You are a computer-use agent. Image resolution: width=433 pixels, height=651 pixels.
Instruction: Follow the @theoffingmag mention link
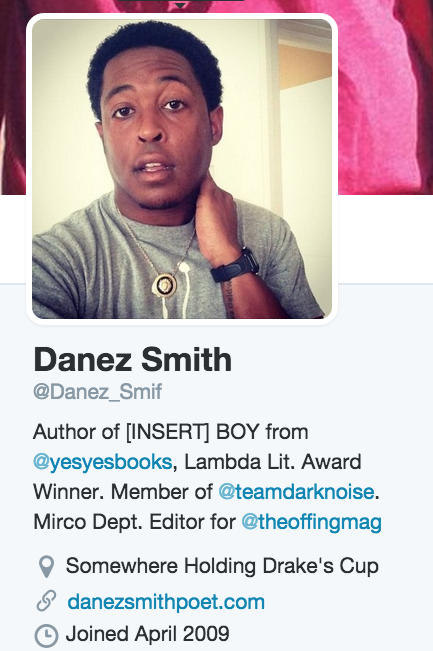311,522
